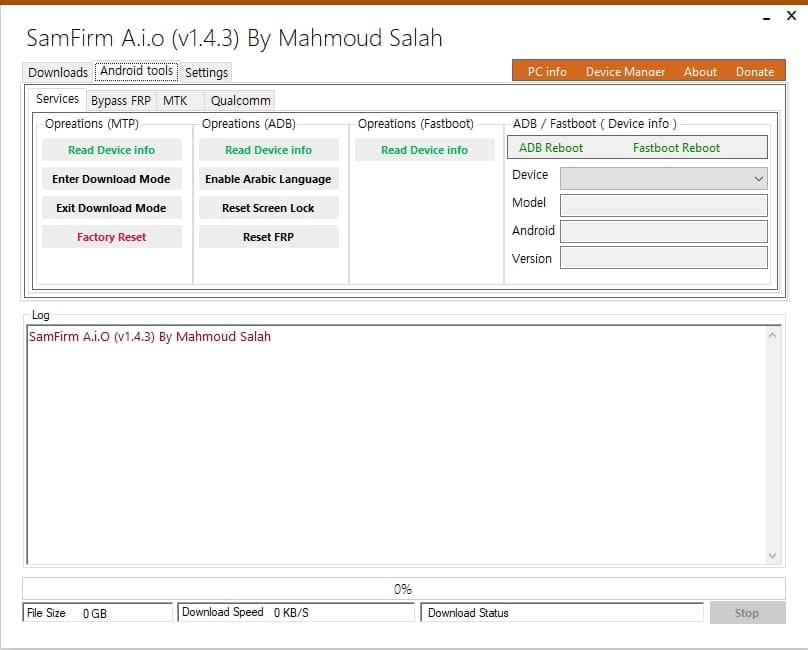Click Enter Download Mode button

click(112, 179)
